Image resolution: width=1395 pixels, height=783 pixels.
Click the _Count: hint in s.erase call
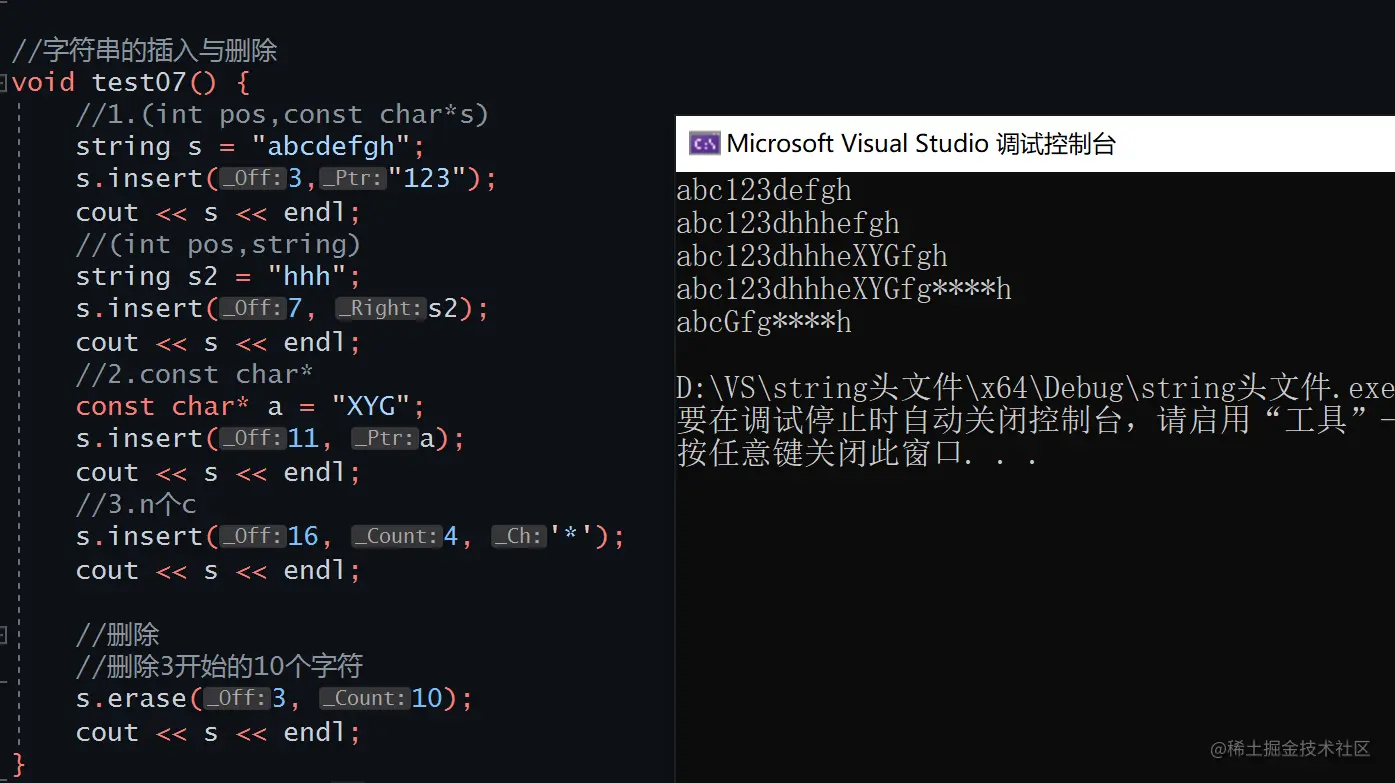pyautogui.click(x=365, y=699)
